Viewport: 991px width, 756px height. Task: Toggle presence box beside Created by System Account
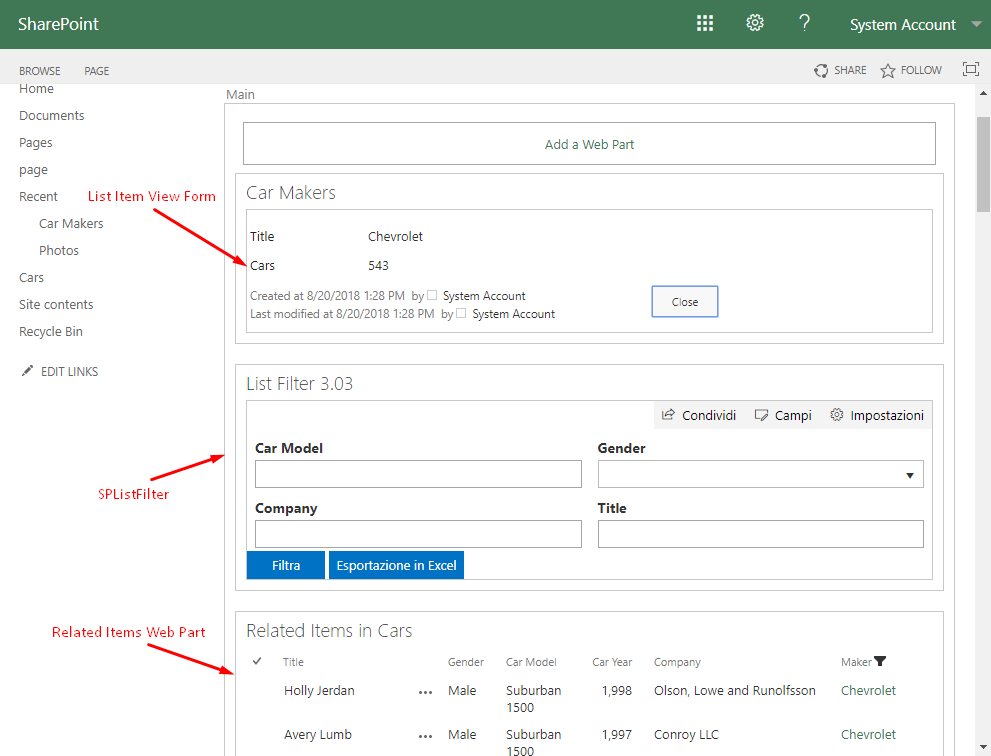coord(432,295)
